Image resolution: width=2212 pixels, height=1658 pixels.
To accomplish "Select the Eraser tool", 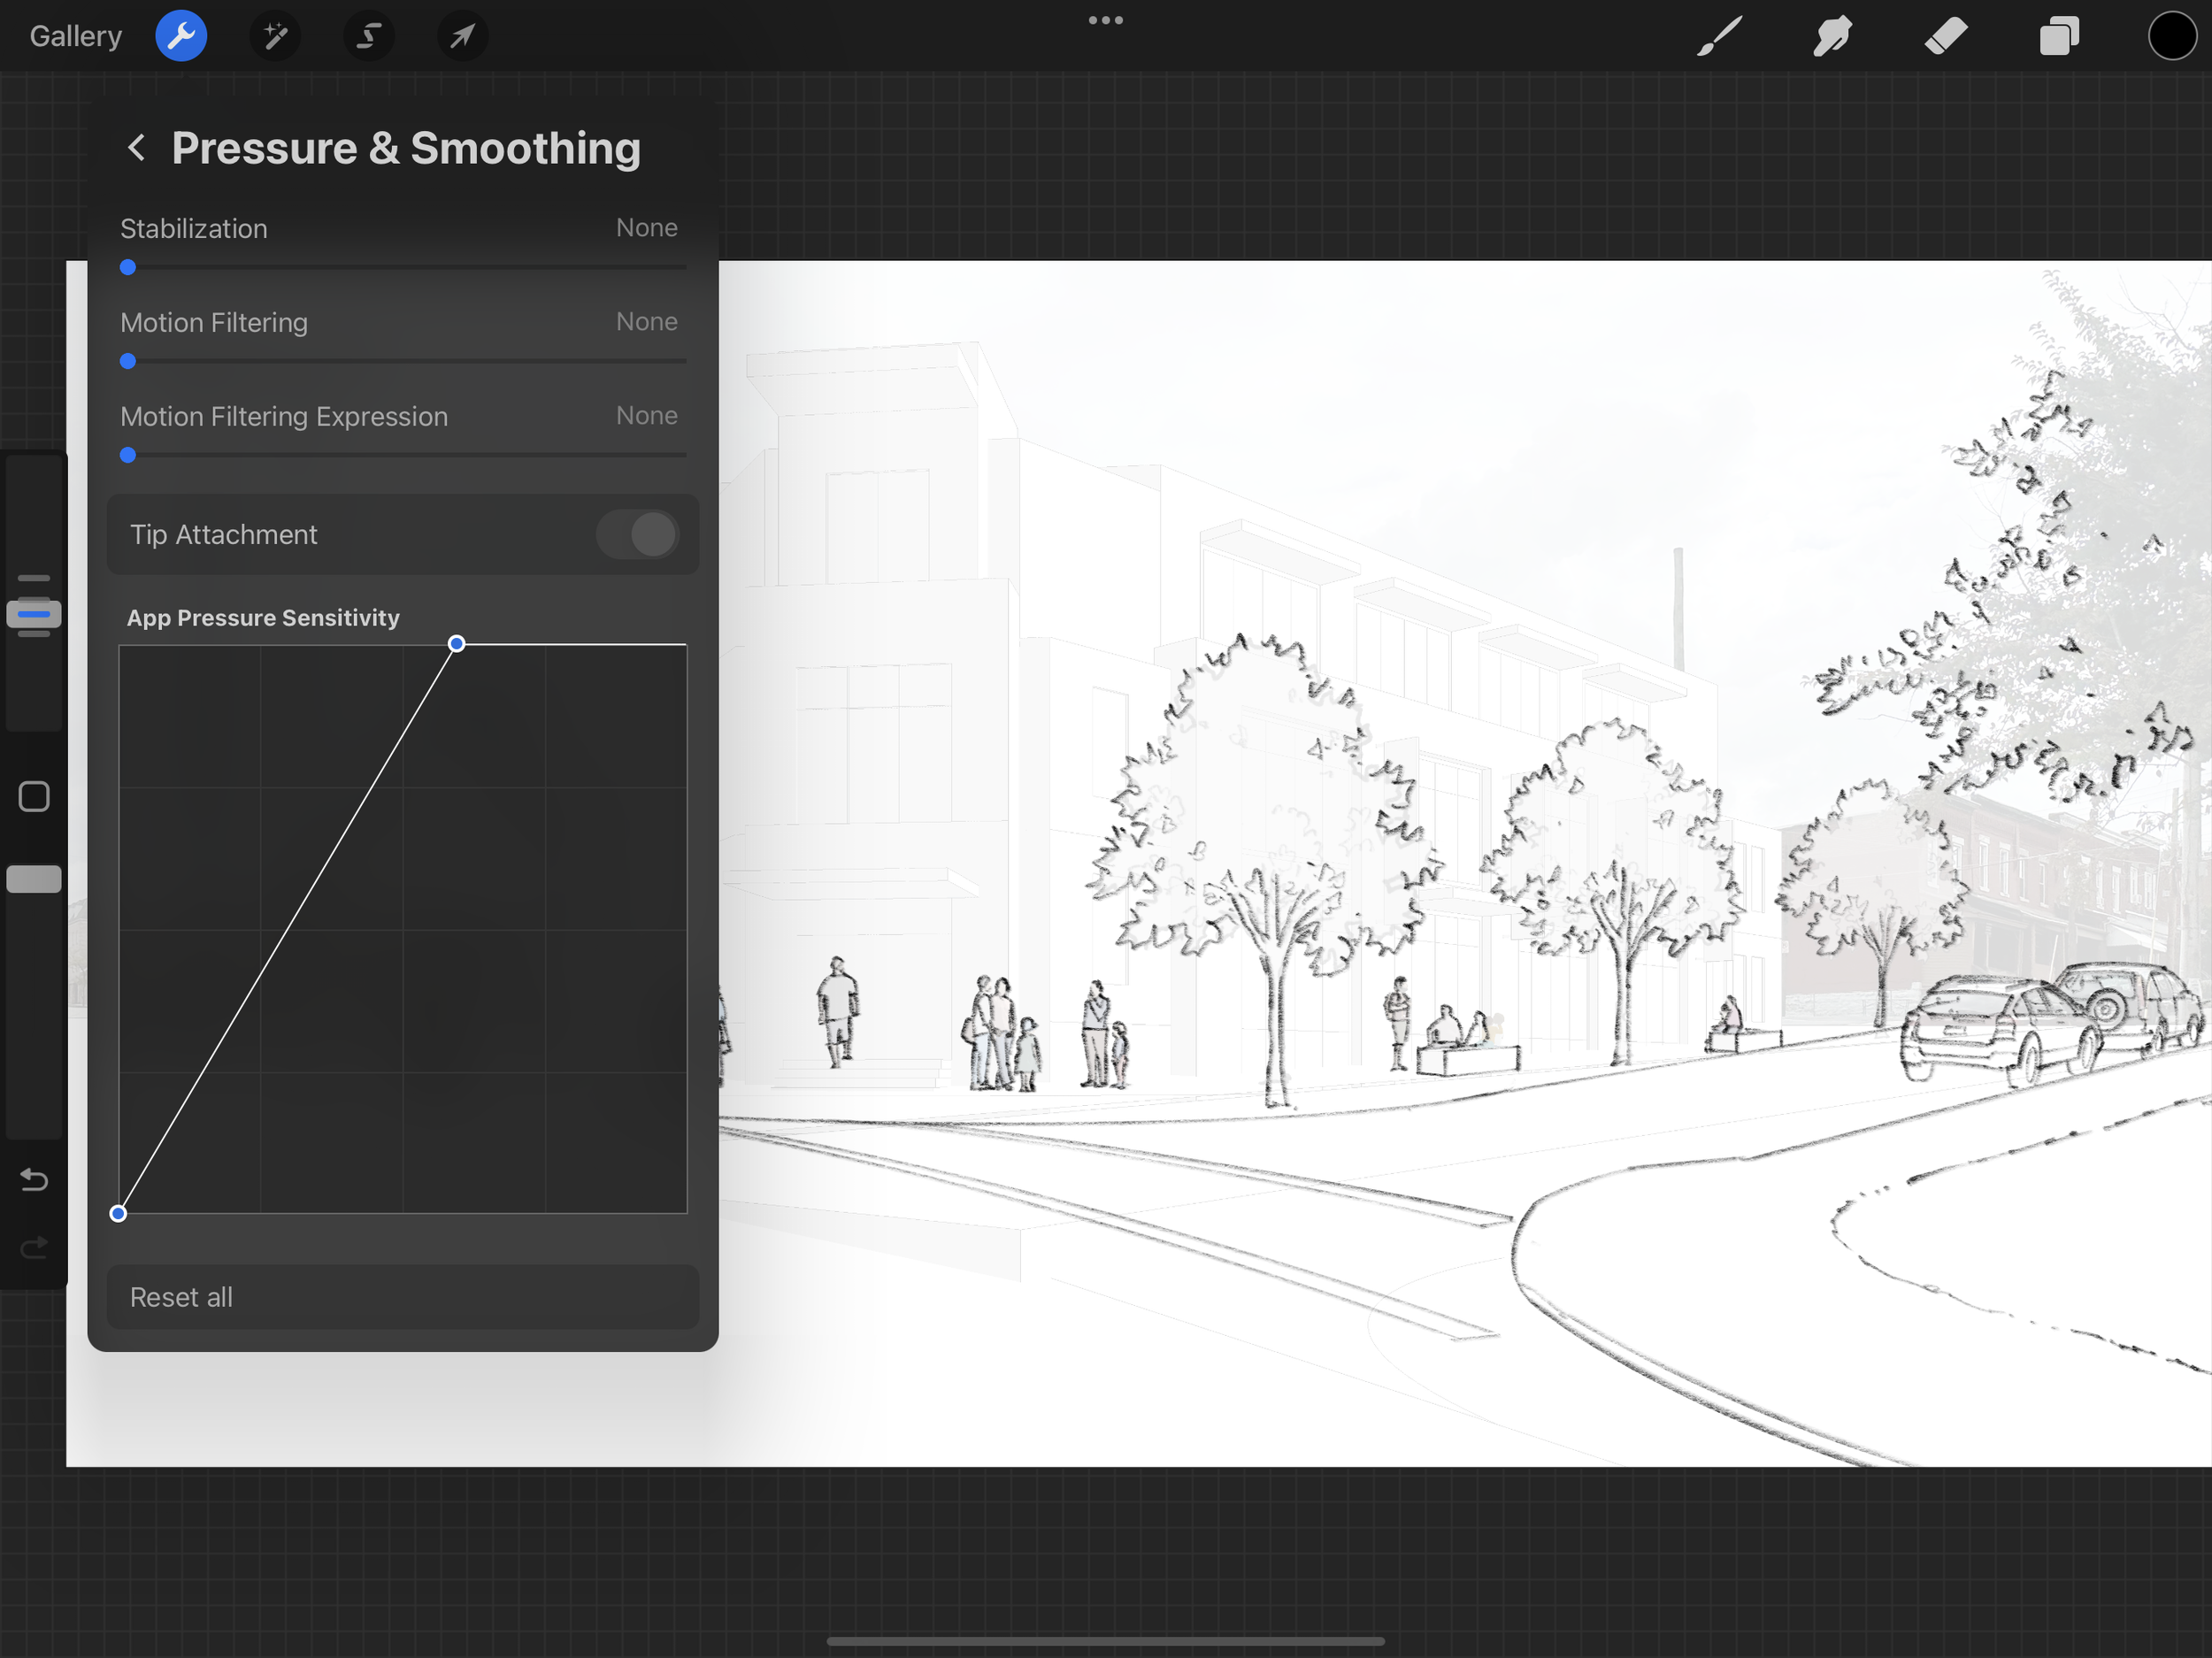I will (1945, 36).
